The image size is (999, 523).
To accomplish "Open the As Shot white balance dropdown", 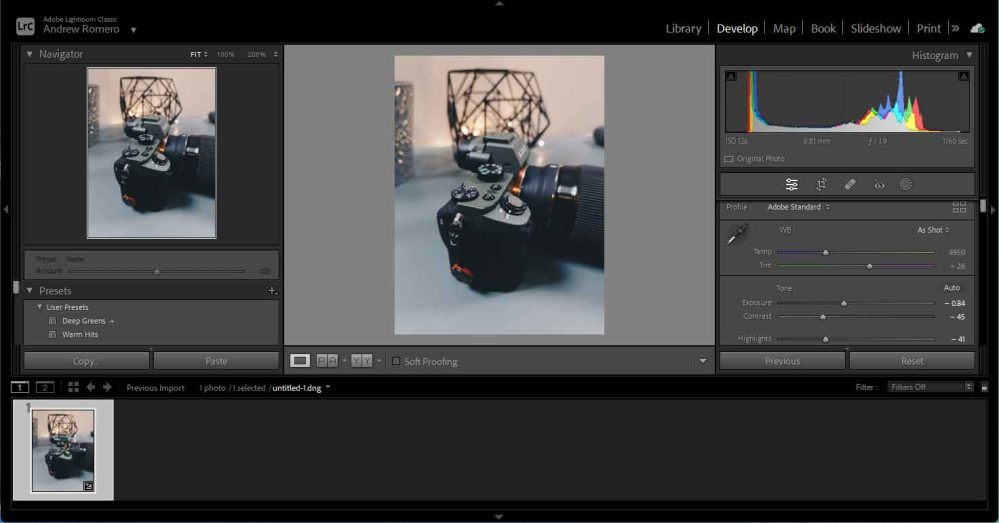I will pos(933,230).
